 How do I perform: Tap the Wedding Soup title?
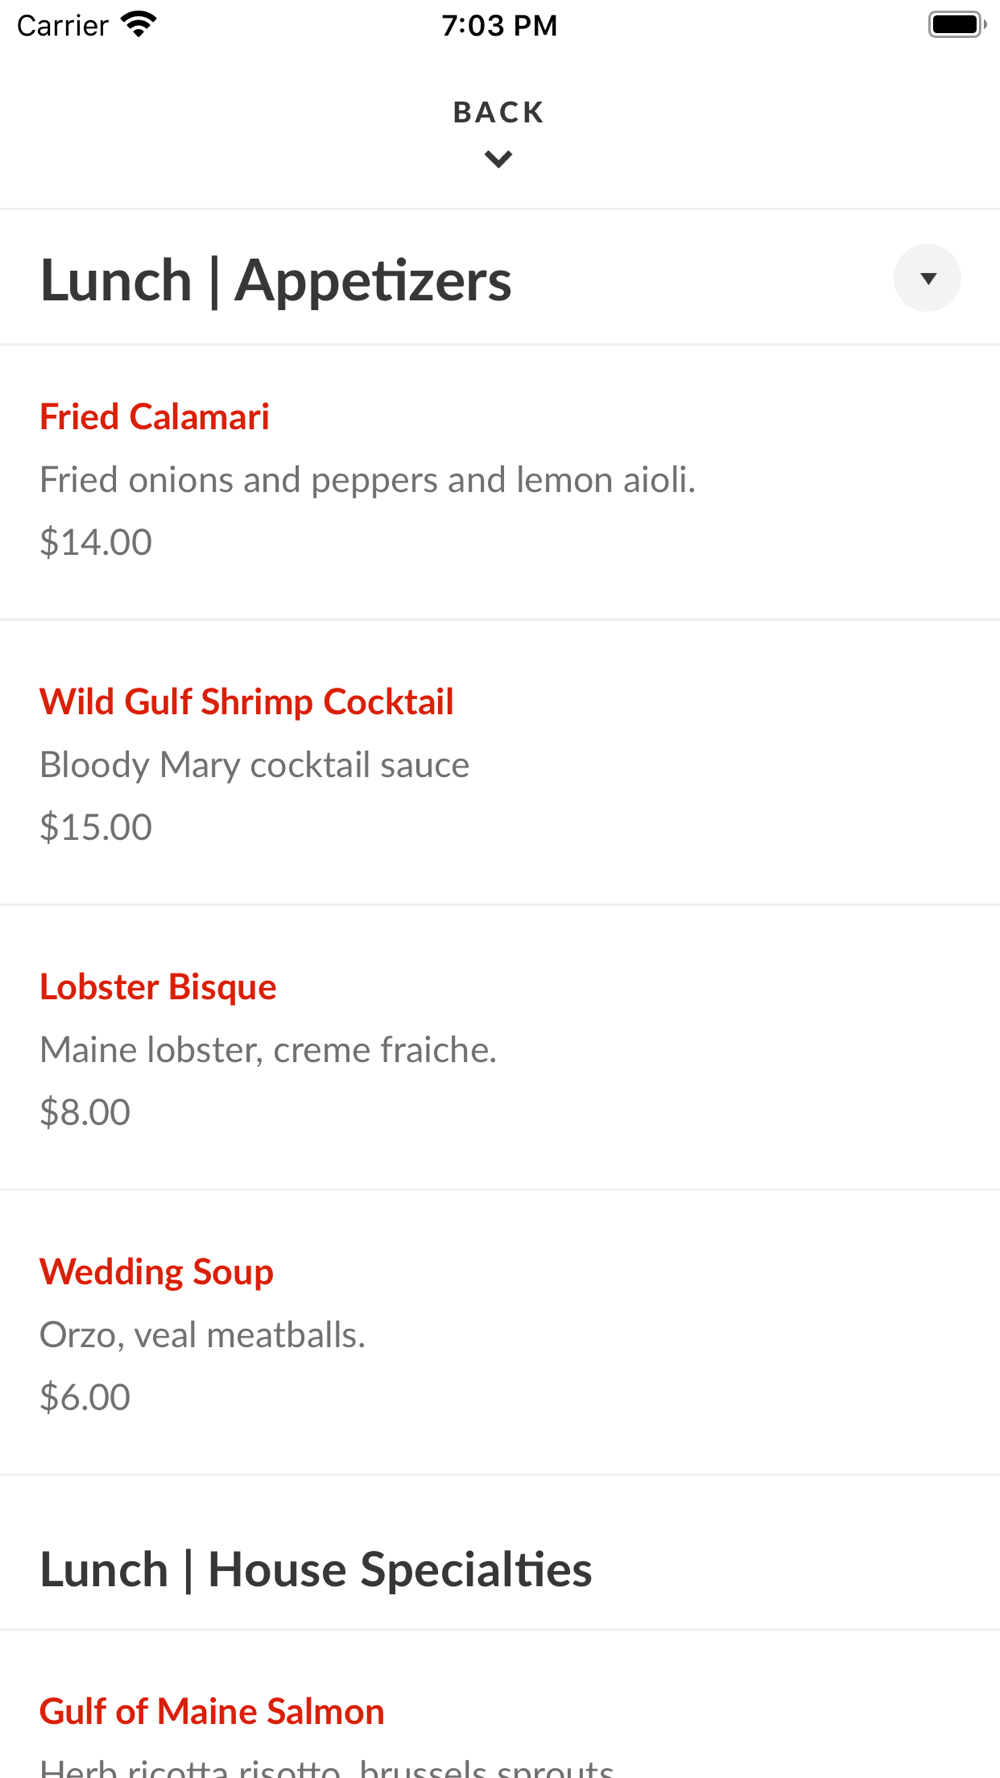point(156,1272)
